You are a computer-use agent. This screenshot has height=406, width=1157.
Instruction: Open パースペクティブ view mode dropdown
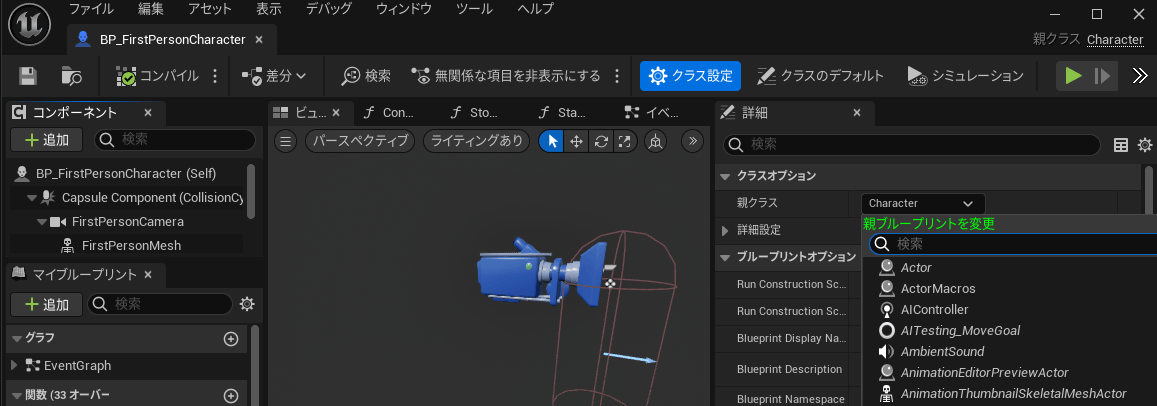361,141
